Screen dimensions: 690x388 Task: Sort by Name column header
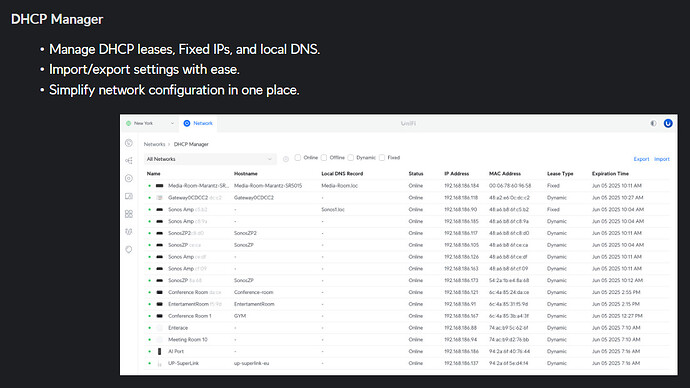click(154, 174)
